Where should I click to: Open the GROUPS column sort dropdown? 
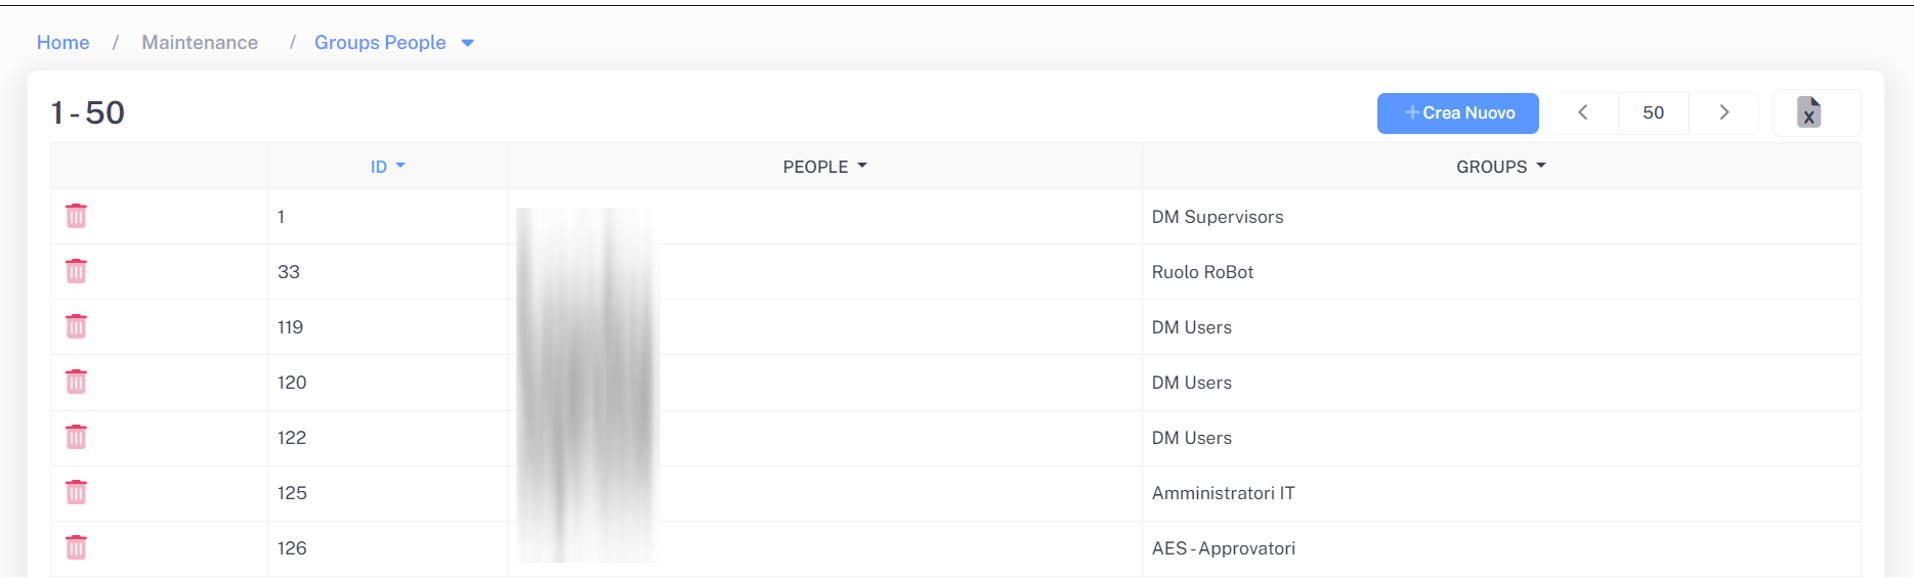[1541, 166]
